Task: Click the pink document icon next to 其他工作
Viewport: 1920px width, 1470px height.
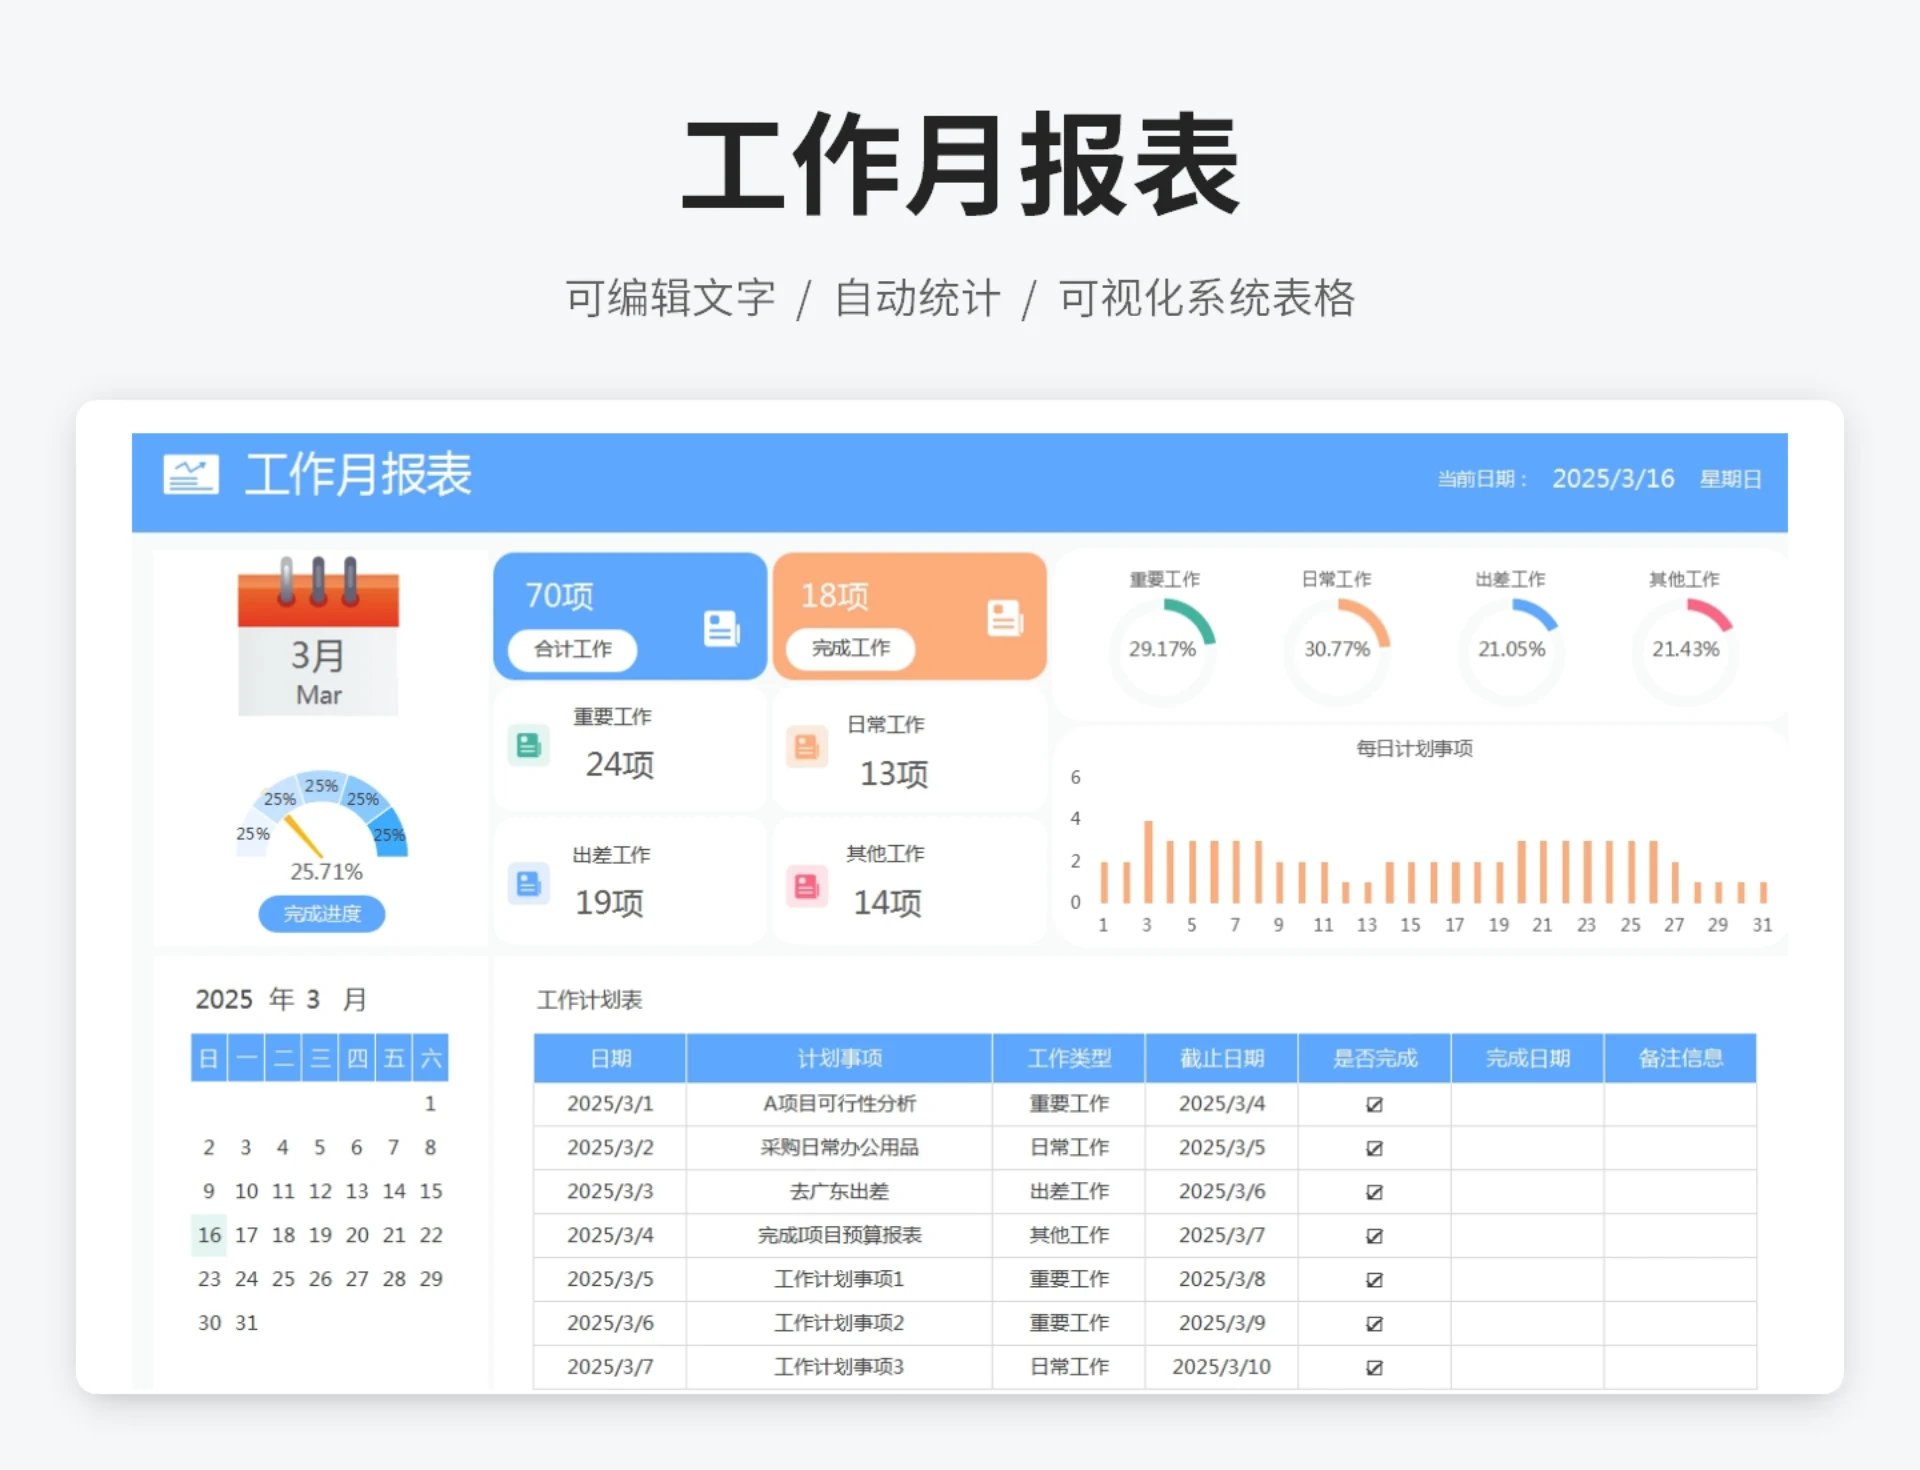Action: tap(806, 885)
